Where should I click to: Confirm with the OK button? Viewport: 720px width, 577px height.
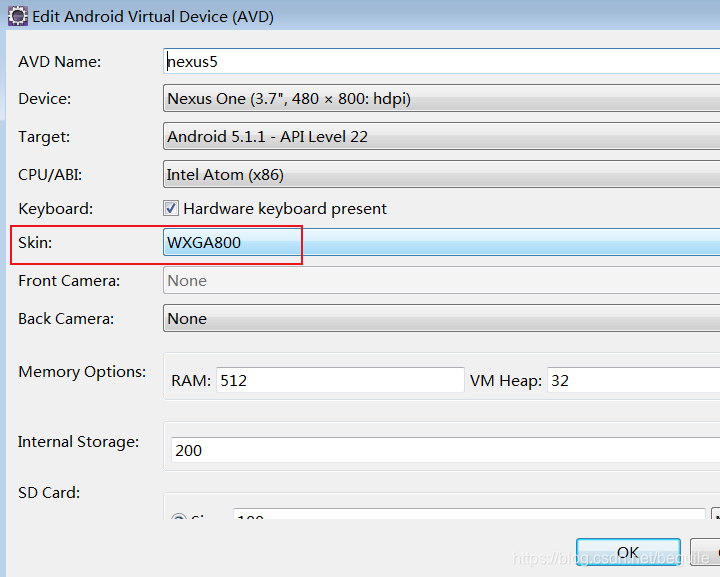point(628,552)
